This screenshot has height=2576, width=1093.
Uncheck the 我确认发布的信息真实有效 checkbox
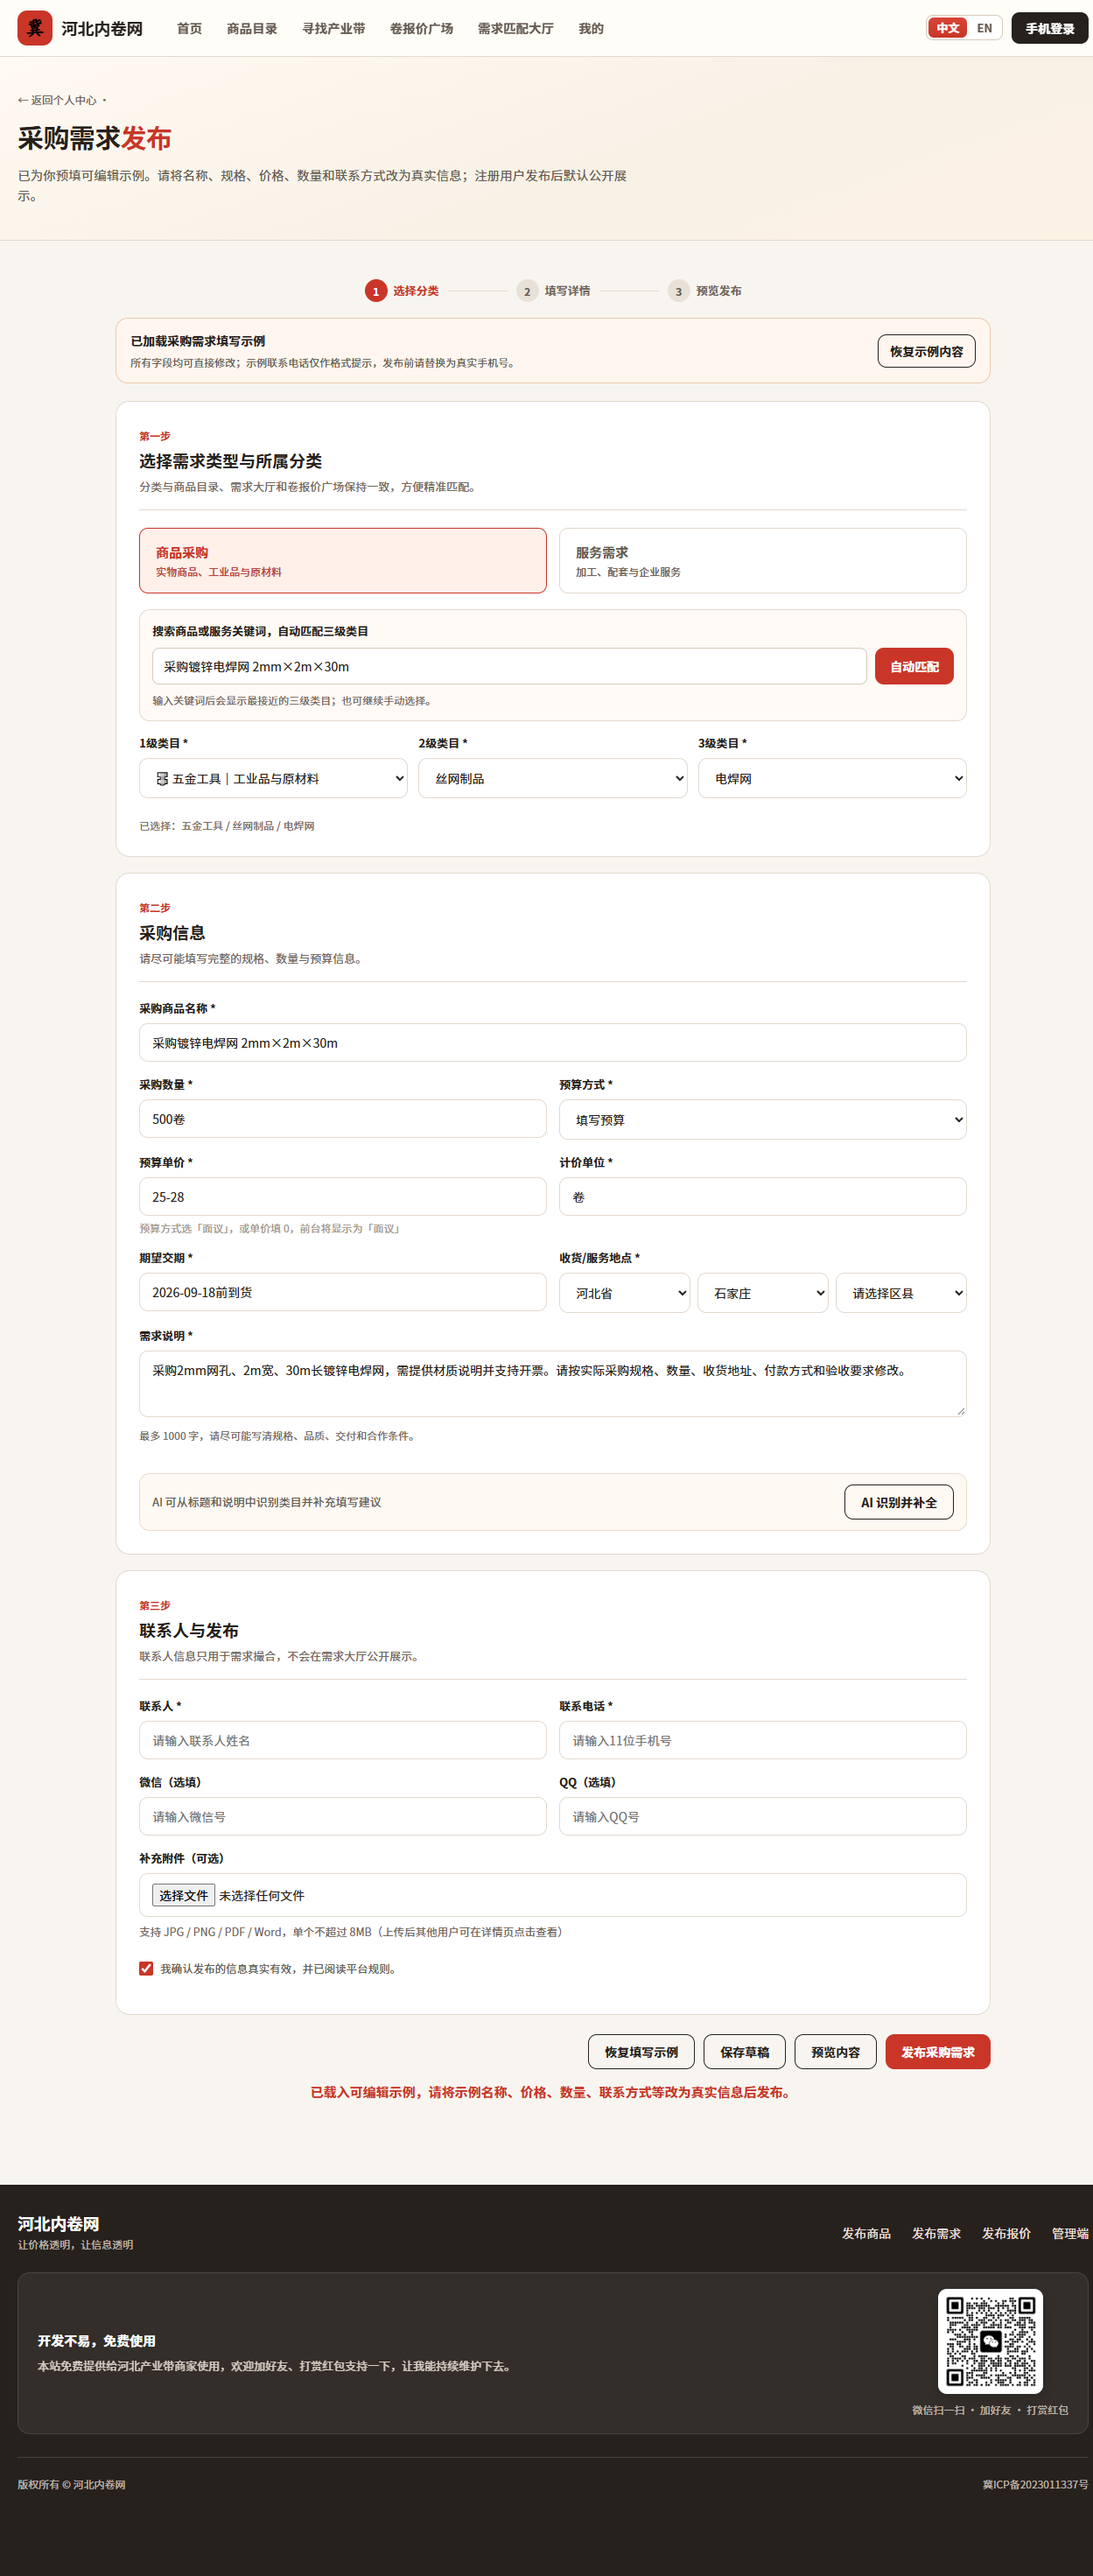[x=146, y=1968]
